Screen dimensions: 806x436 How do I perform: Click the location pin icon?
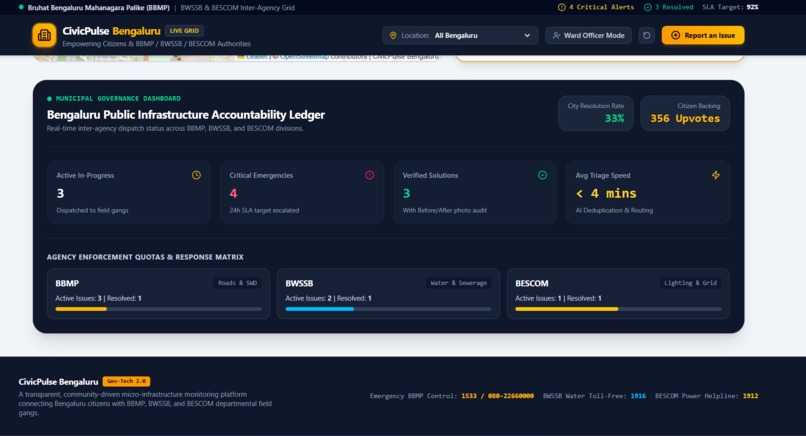393,35
